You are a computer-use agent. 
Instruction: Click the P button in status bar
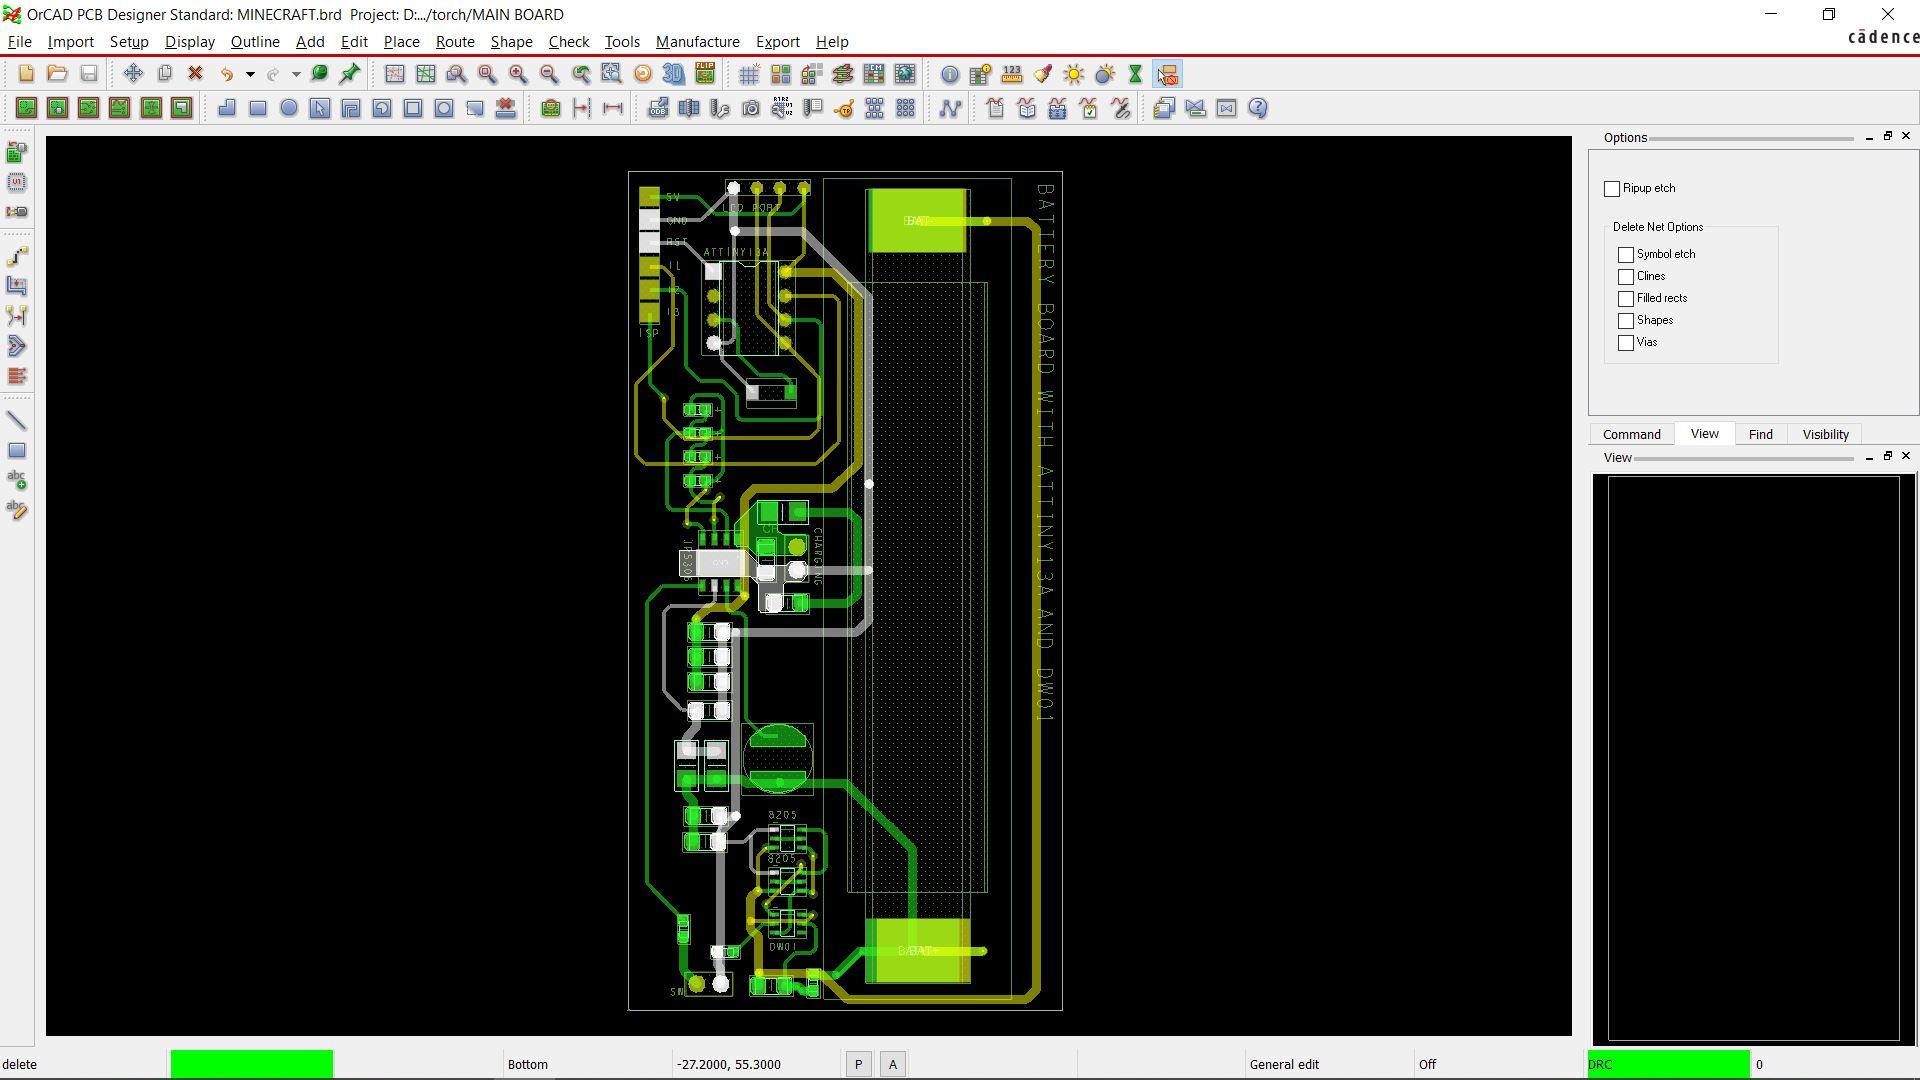pyautogui.click(x=858, y=1065)
